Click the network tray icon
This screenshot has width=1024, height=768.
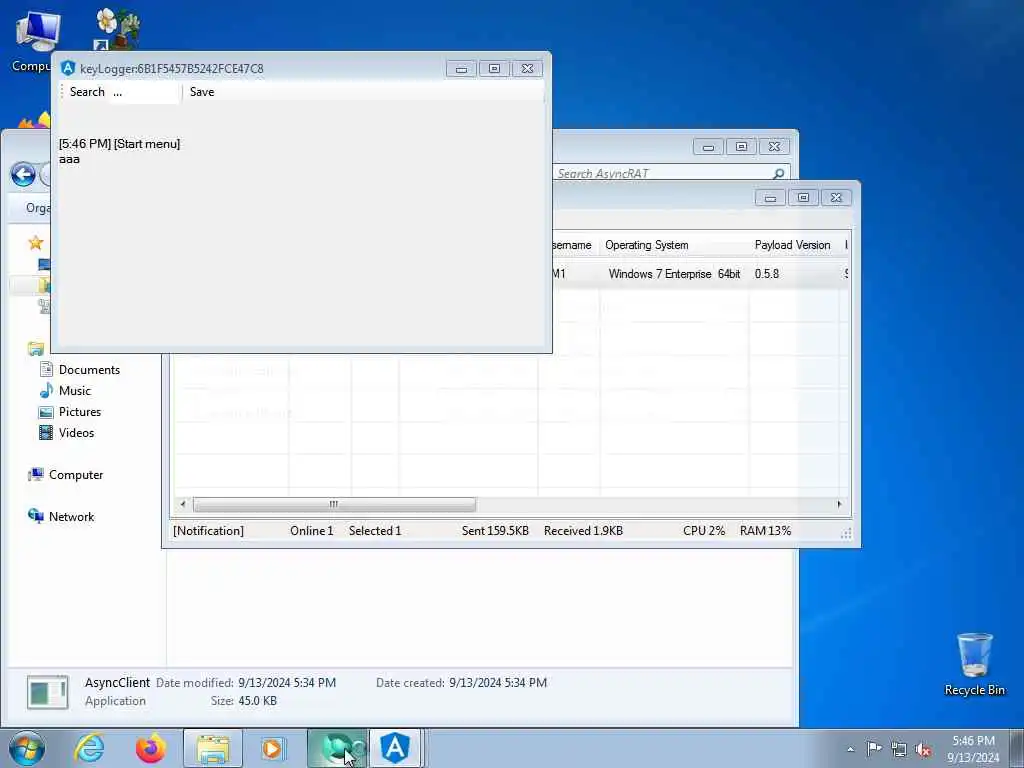pos(899,749)
